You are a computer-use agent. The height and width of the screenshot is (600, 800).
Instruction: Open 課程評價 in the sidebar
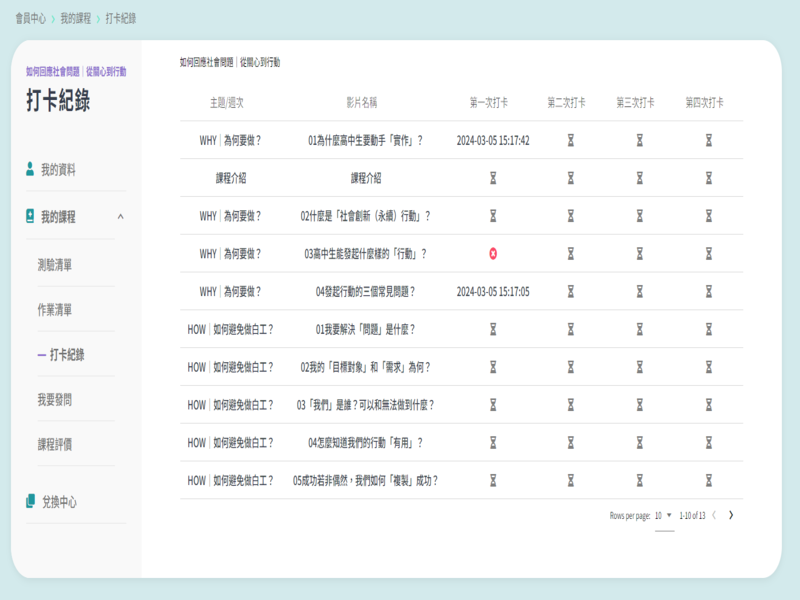pyautogui.click(x=55, y=445)
